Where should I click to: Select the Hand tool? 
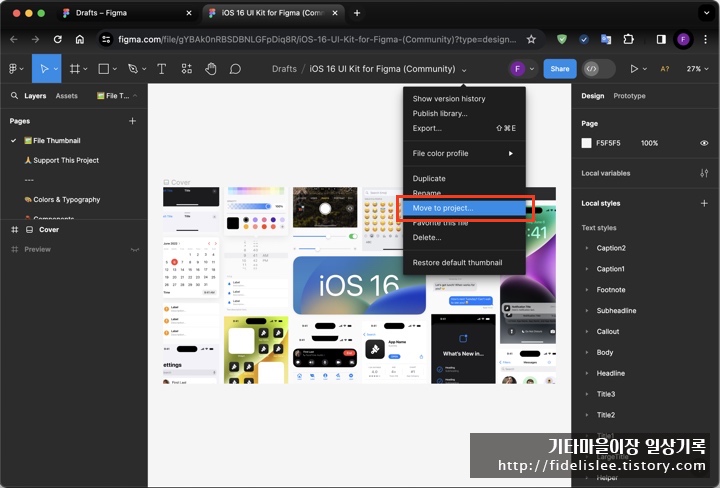[x=211, y=69]
